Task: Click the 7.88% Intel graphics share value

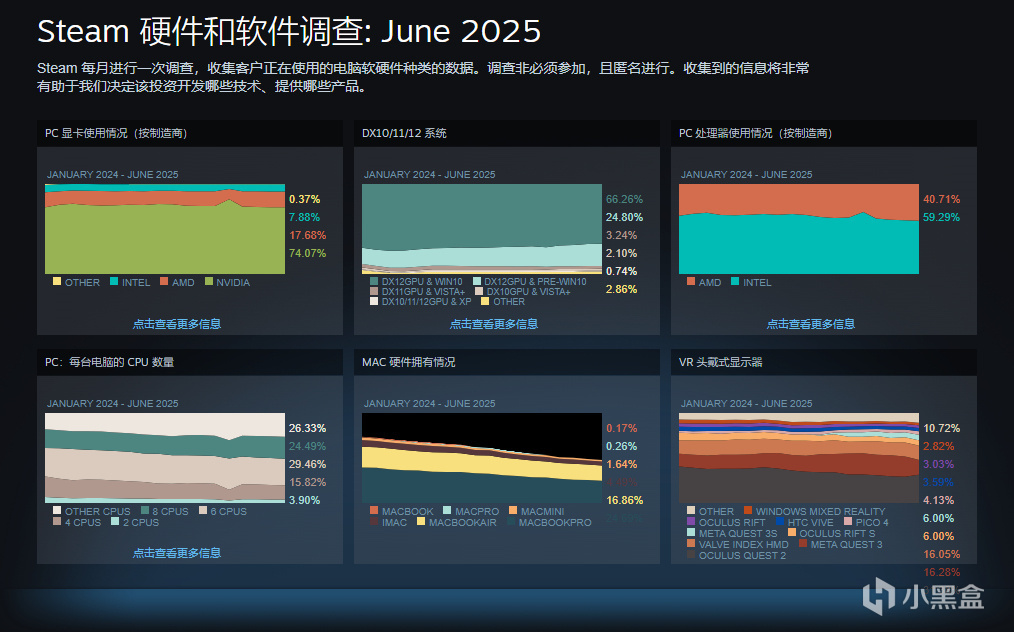Action: click(x=305, y=217)
